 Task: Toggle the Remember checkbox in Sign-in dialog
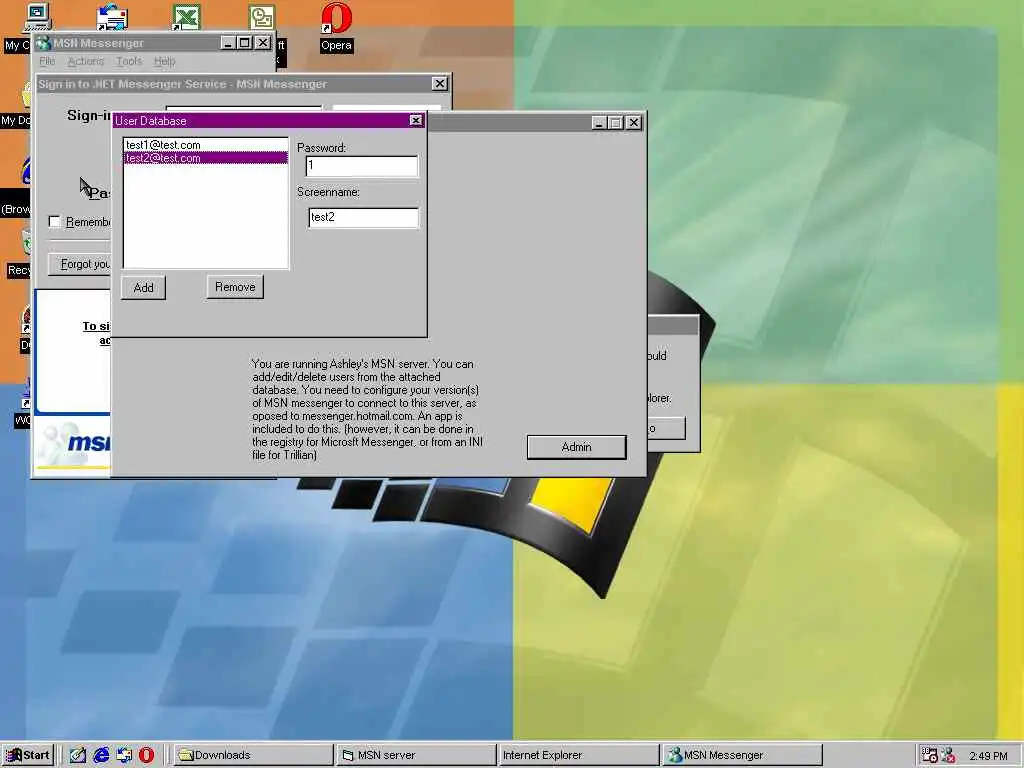point(55,222)
